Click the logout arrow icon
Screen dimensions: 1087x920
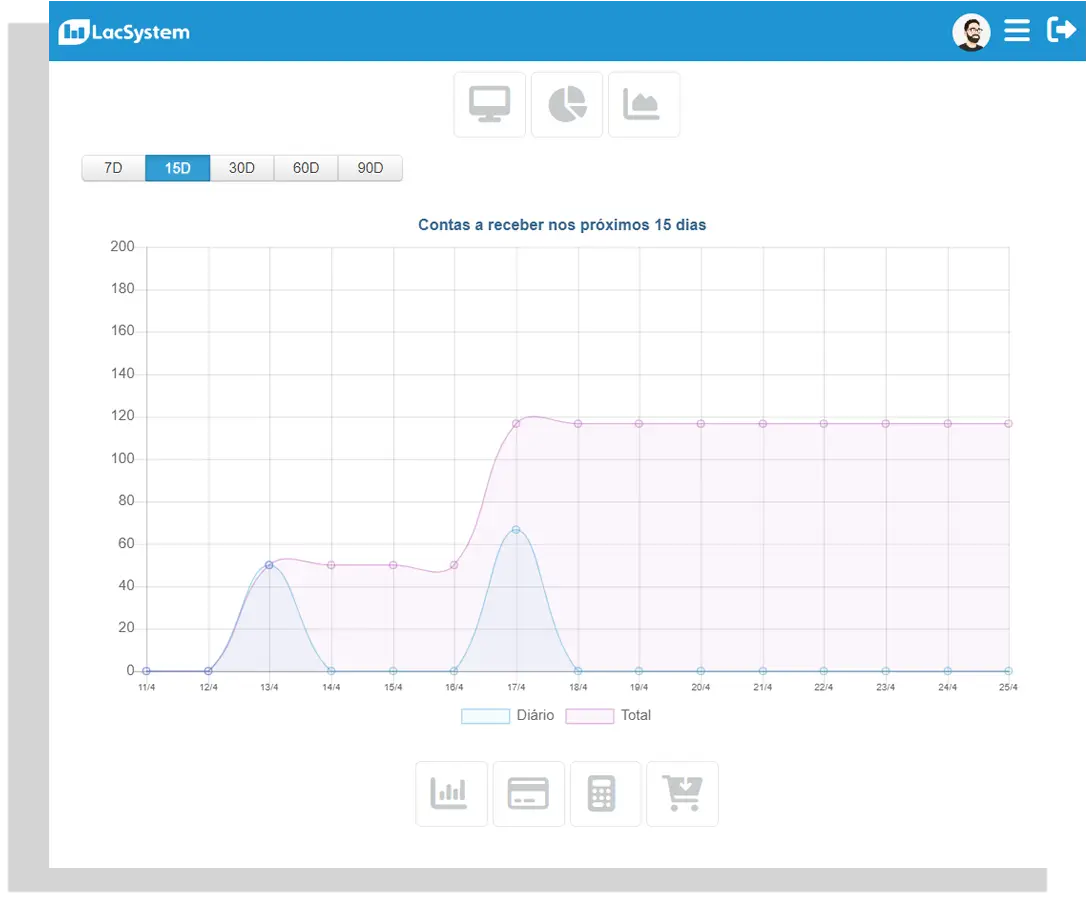pyautogui.click(x=1060, y=30)
